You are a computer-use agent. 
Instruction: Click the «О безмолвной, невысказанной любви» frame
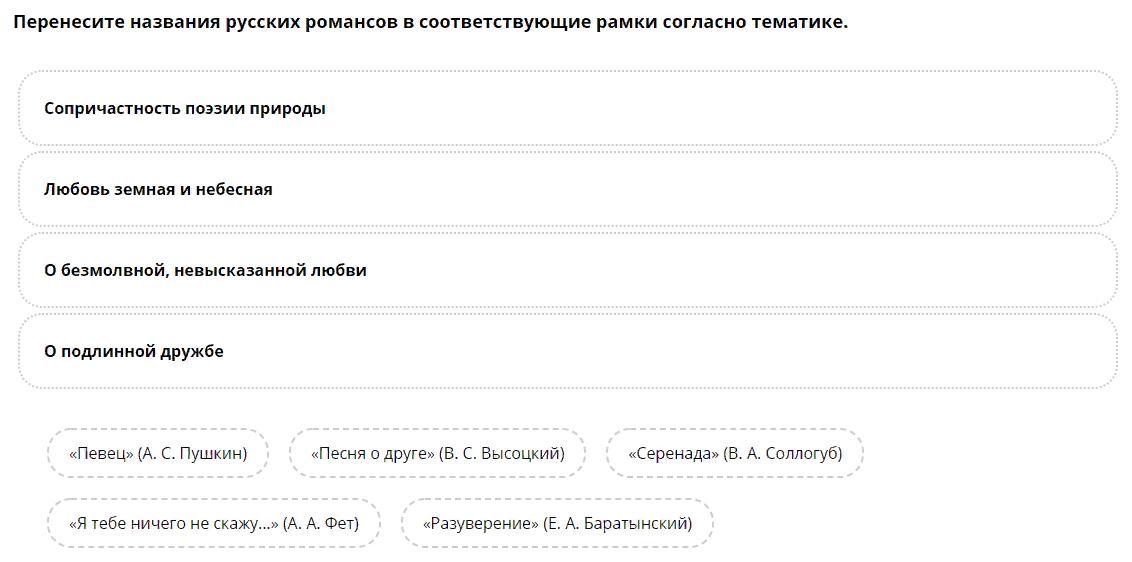[x=700, y=270]
